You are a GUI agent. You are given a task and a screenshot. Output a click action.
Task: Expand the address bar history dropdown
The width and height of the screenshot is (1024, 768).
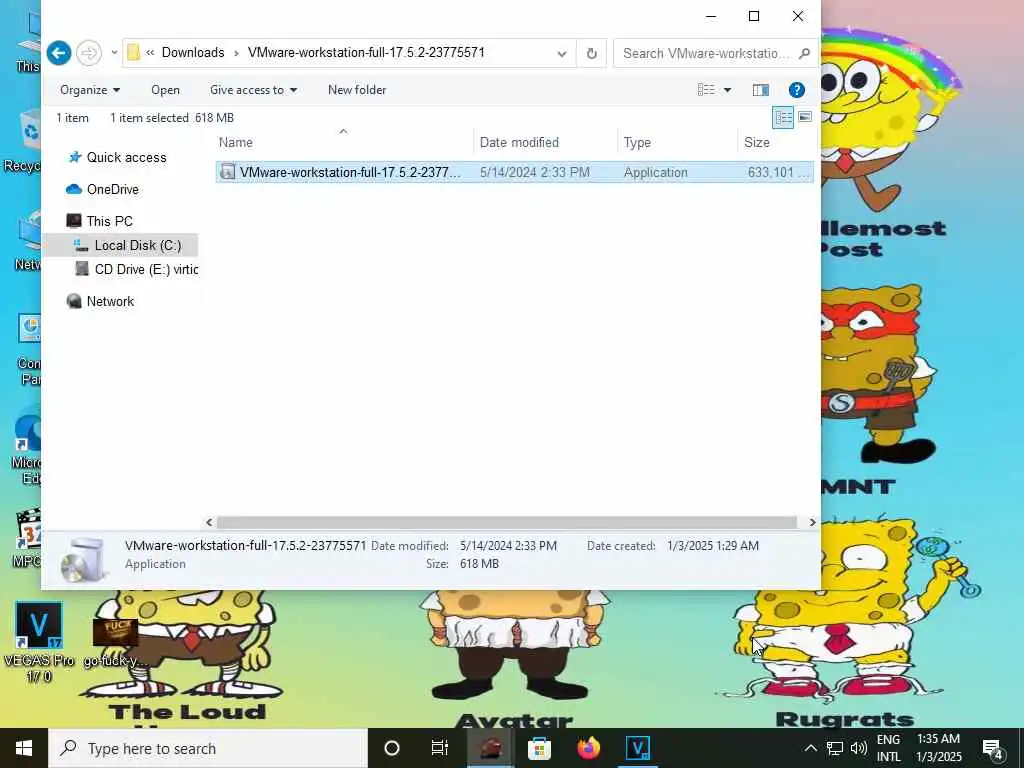[x=562, y=54]
